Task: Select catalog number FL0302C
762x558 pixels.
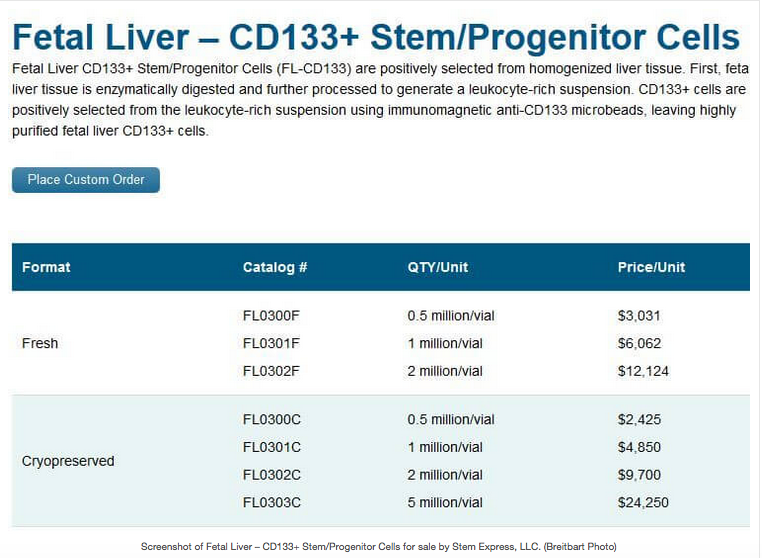Action: click(272, 475)
